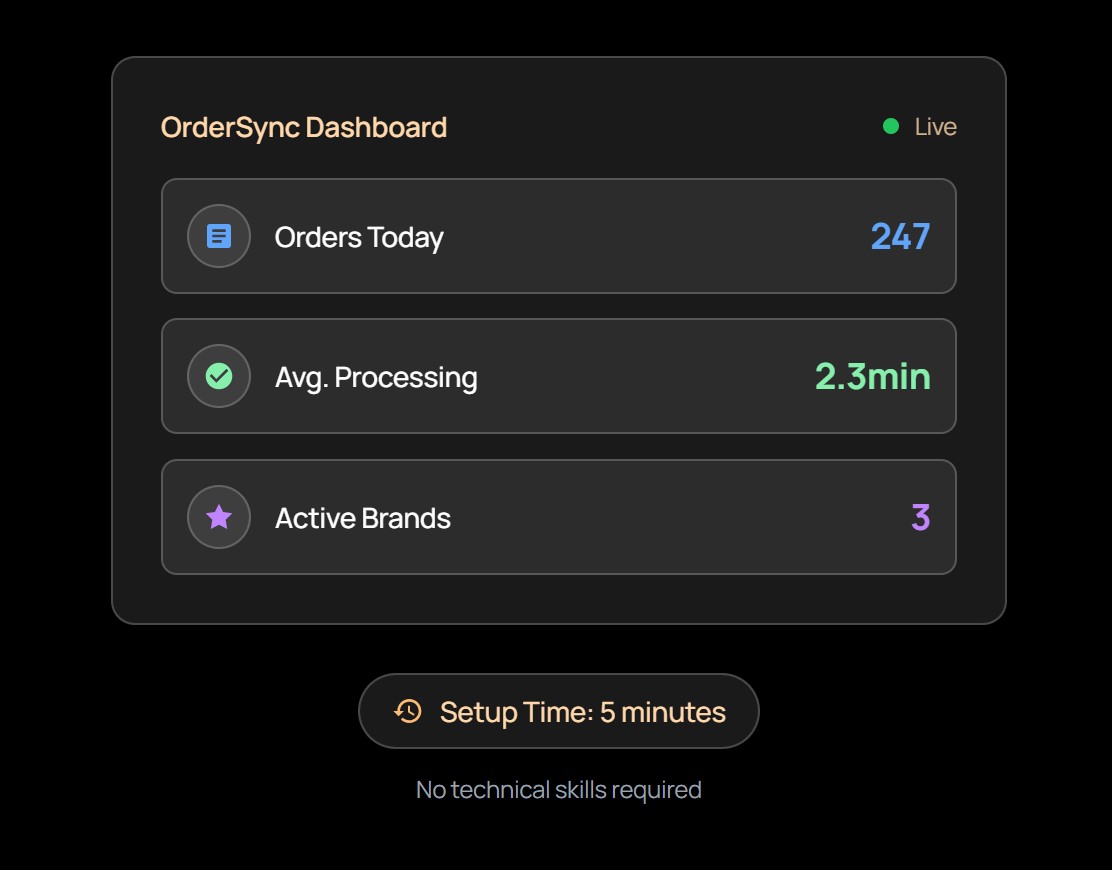Viewport: 1112px width, 870px height.
Task: Select the Orders Today label
Action: point(358,237)
